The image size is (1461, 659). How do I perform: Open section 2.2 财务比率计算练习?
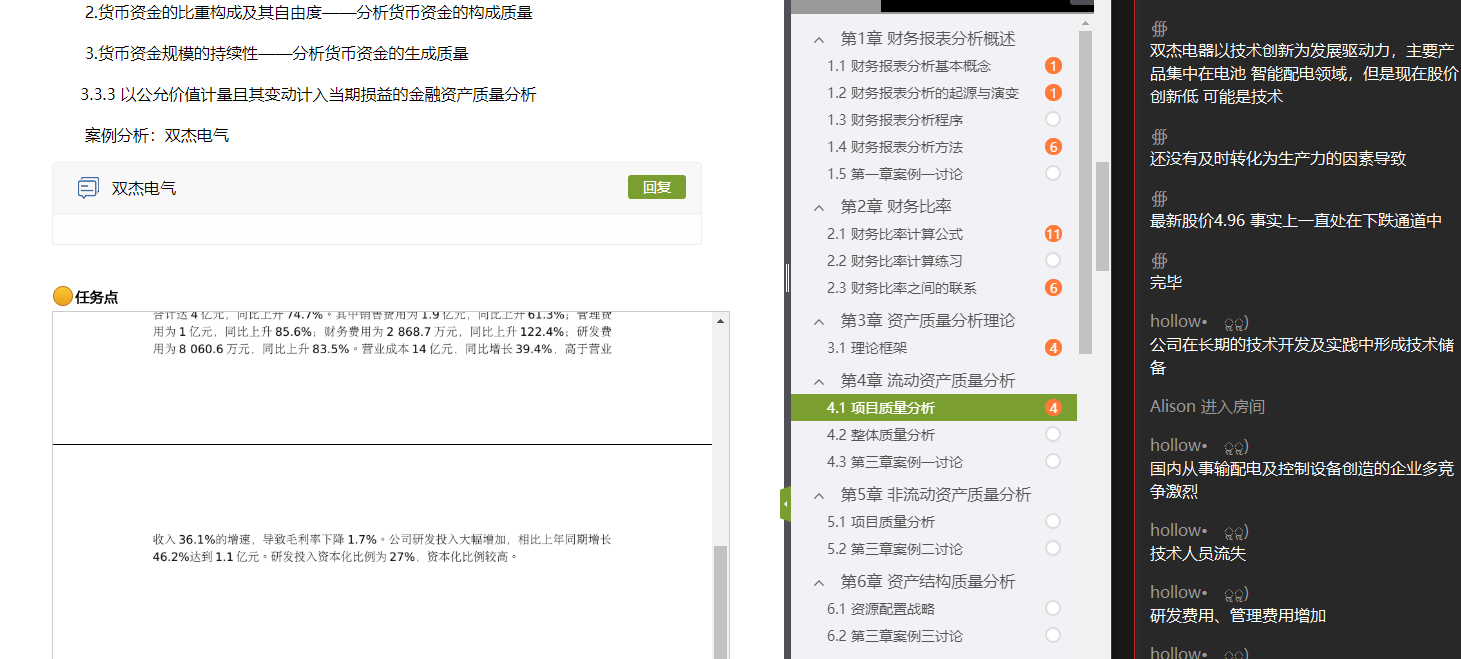pos(894,261)
